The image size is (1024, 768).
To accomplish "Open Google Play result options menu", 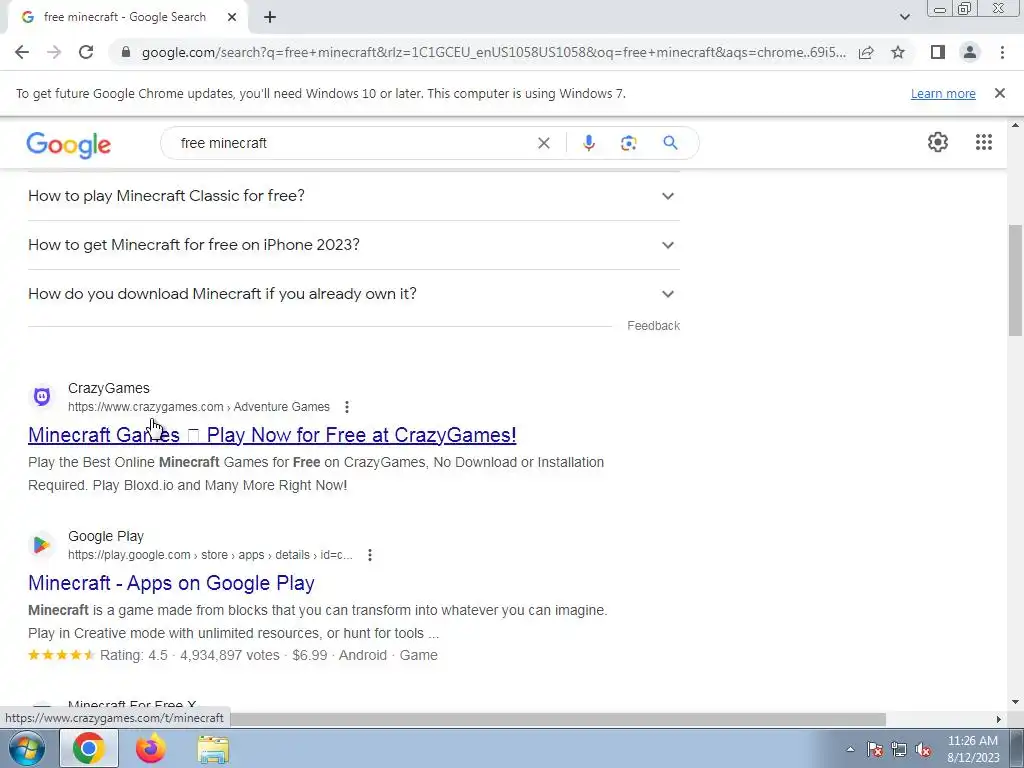I will [370, 555].
